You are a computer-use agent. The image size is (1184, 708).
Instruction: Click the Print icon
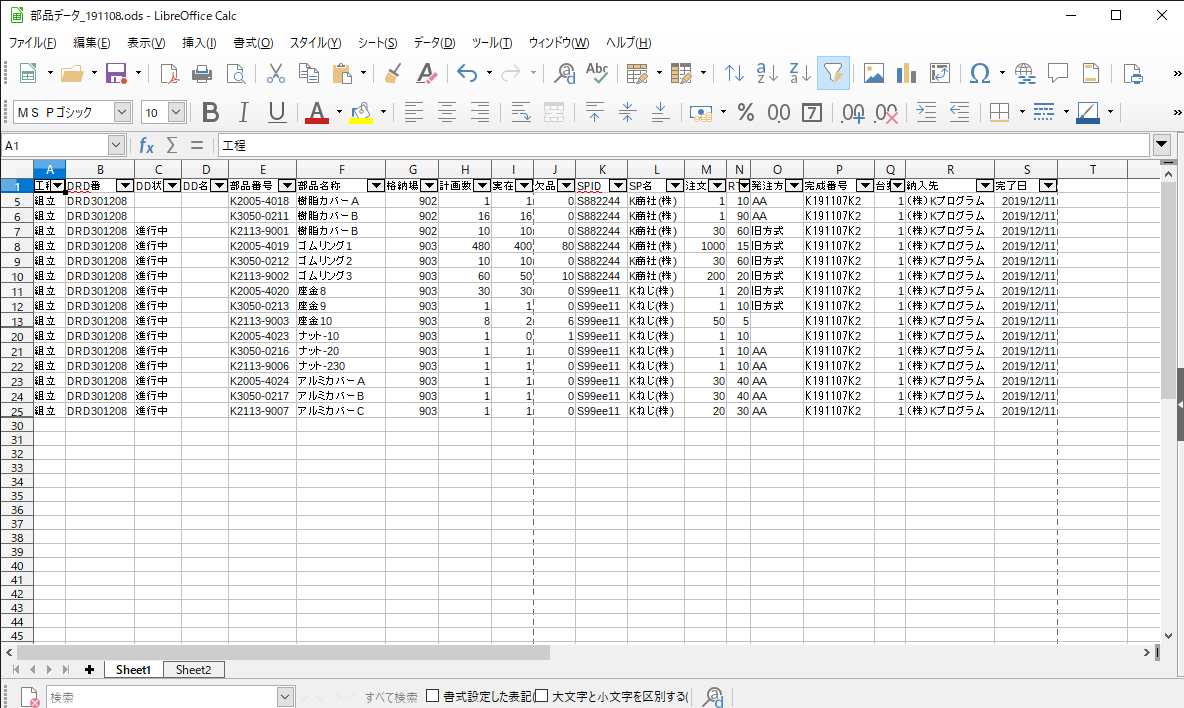(x=202, y=73)
